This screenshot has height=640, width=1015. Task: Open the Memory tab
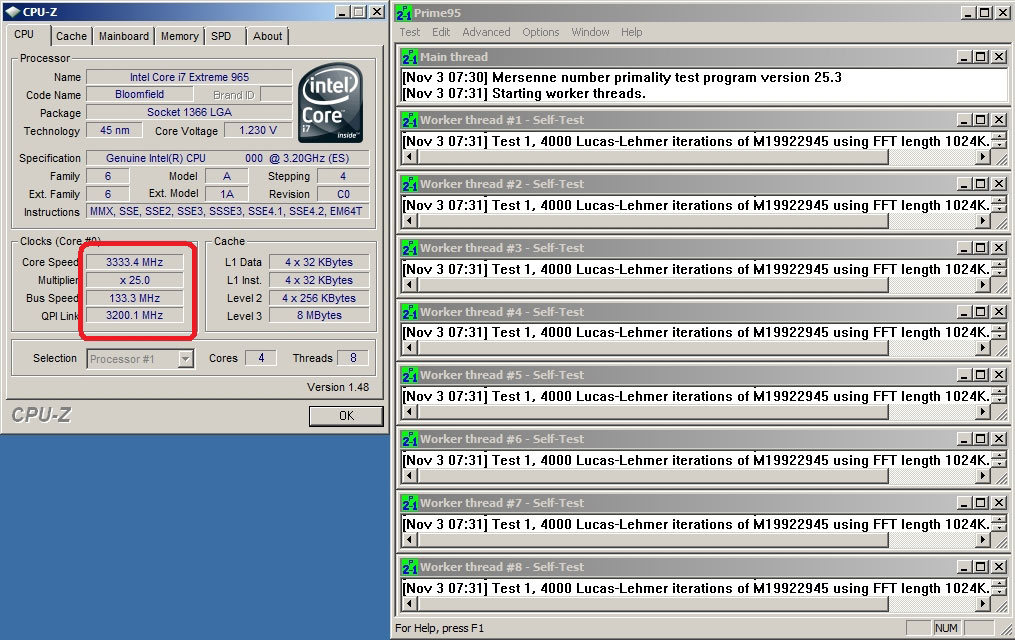[179, 36]
